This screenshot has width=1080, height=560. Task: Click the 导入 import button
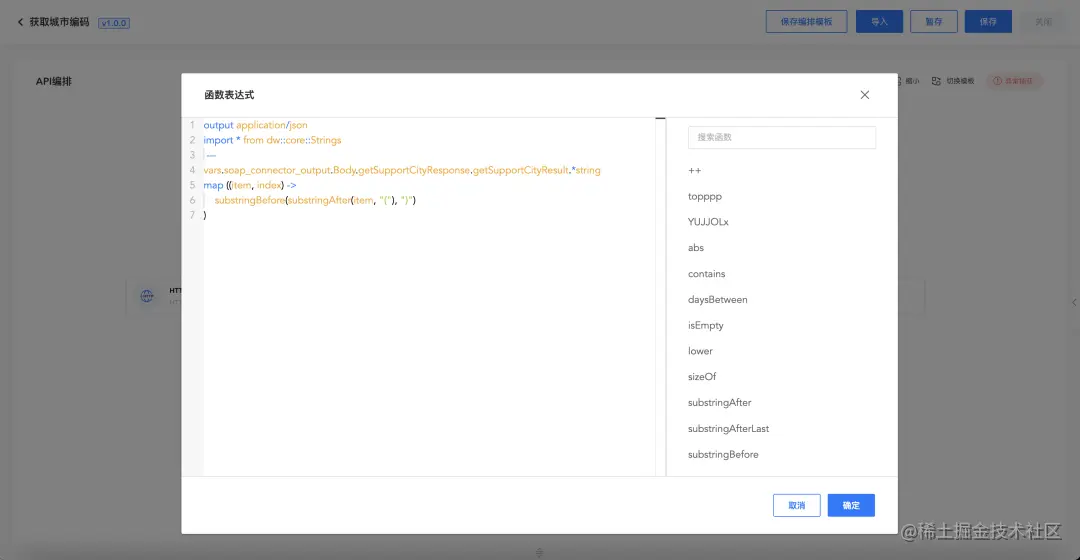(879, 21)
